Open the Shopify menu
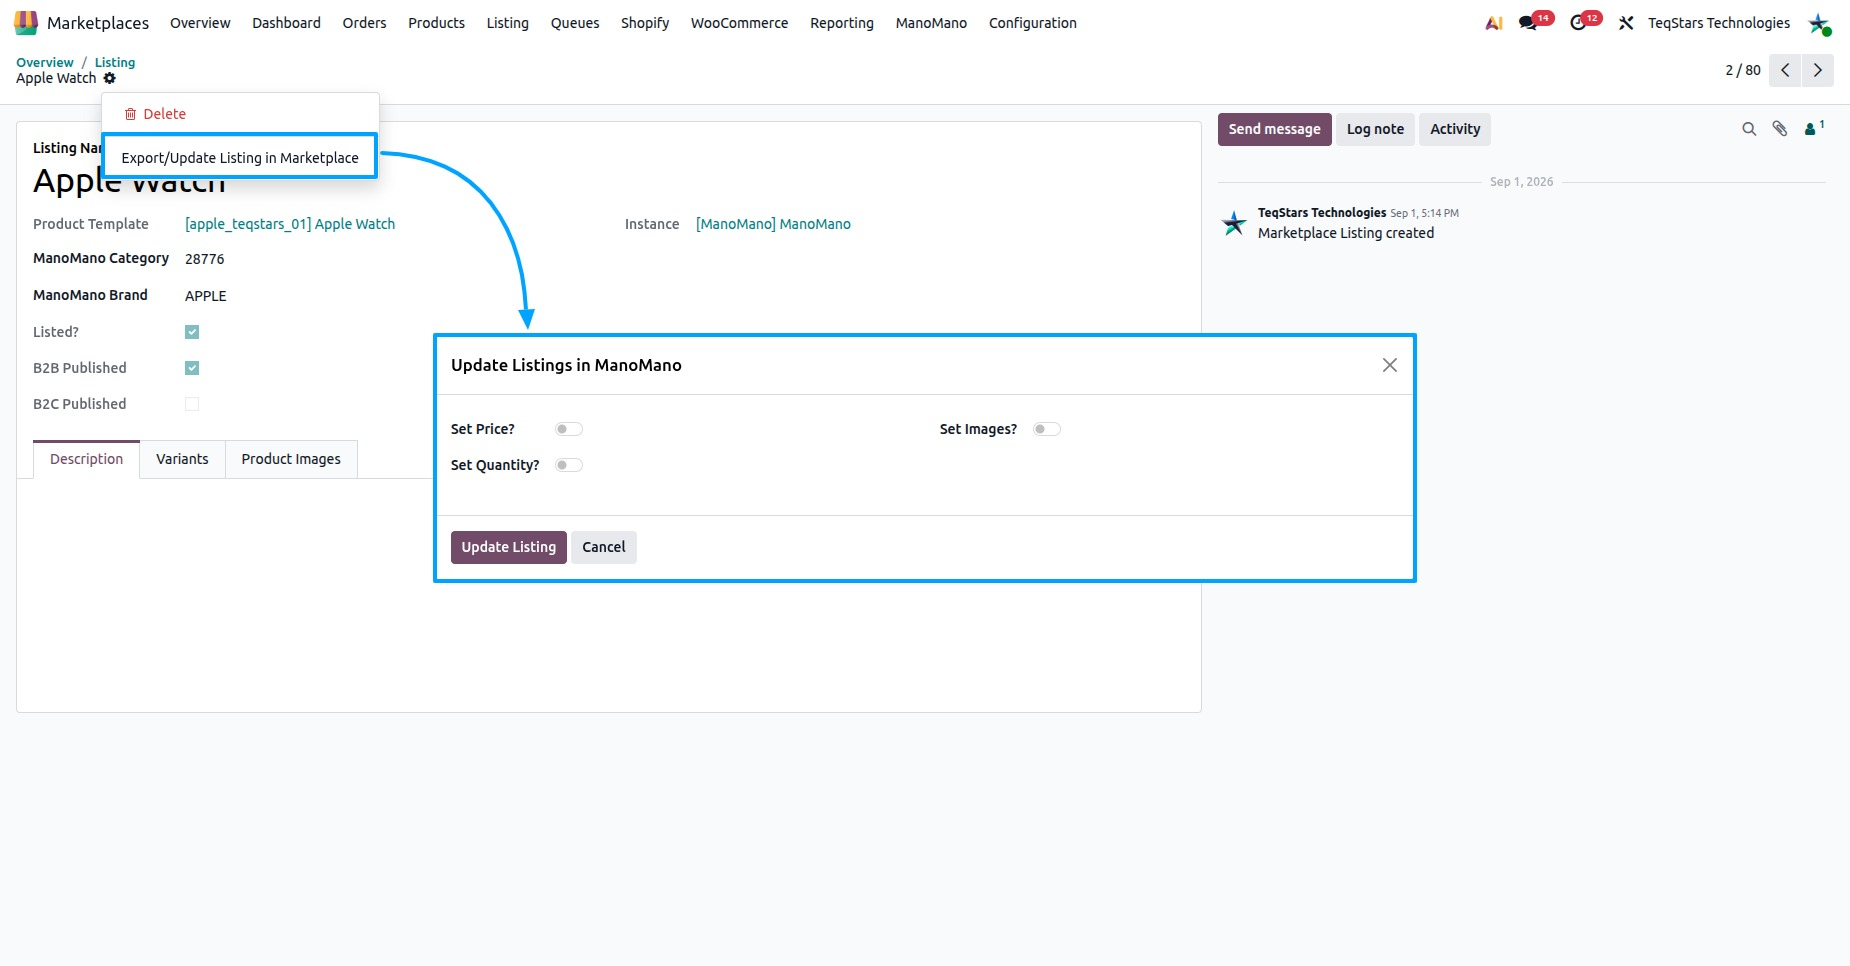This screenshot has height=966, width=1850. pos(645,23)
